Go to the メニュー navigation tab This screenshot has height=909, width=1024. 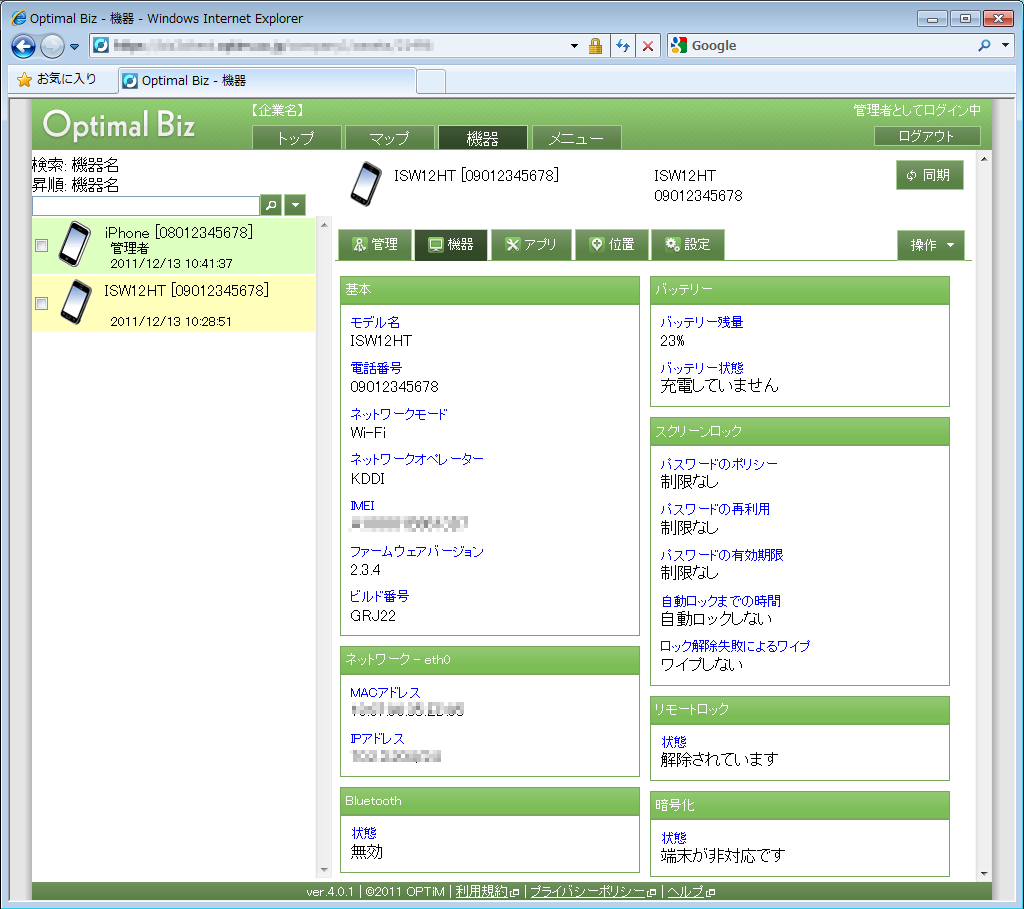coord(576,138)
